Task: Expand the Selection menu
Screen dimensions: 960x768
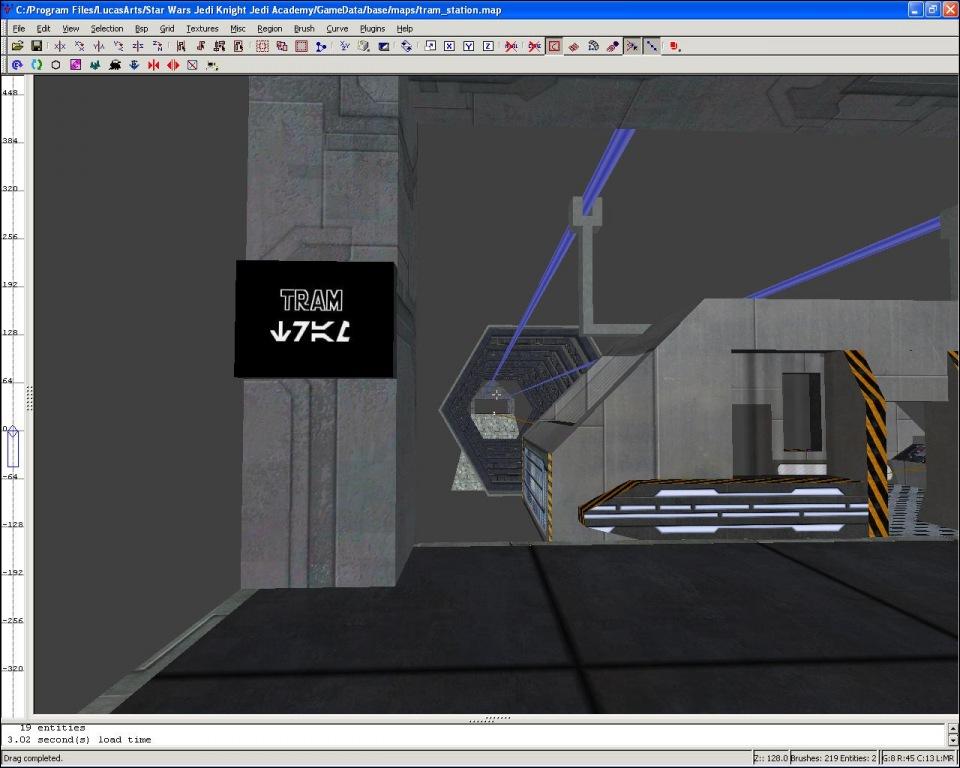Action: click(x=107, y=29)
